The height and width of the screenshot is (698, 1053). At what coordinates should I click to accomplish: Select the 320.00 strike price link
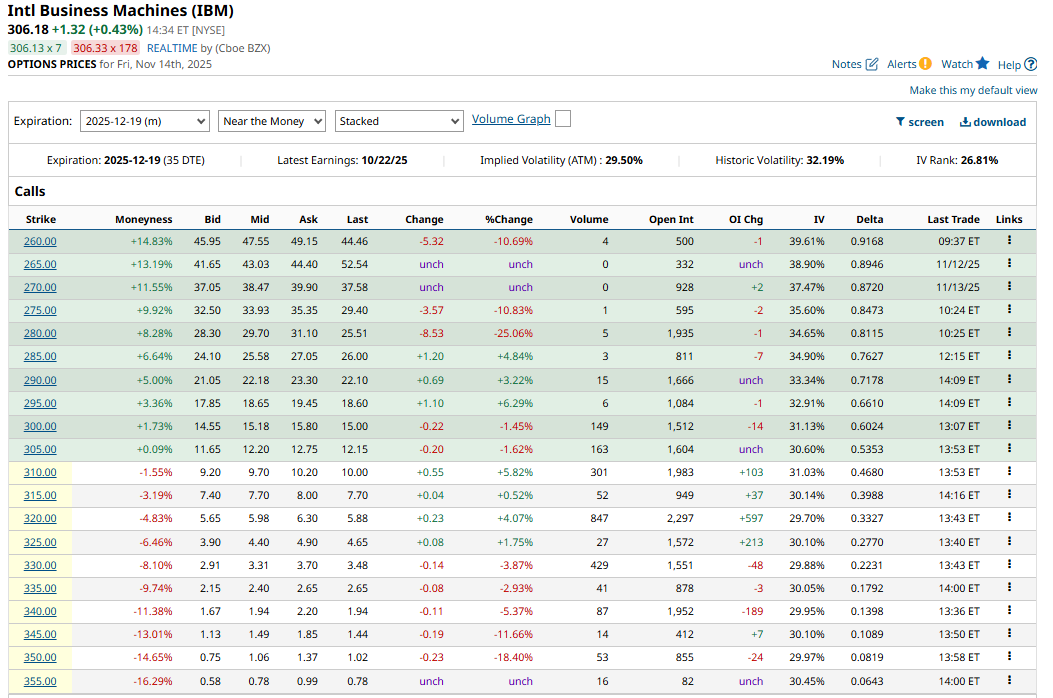point(40,518)
